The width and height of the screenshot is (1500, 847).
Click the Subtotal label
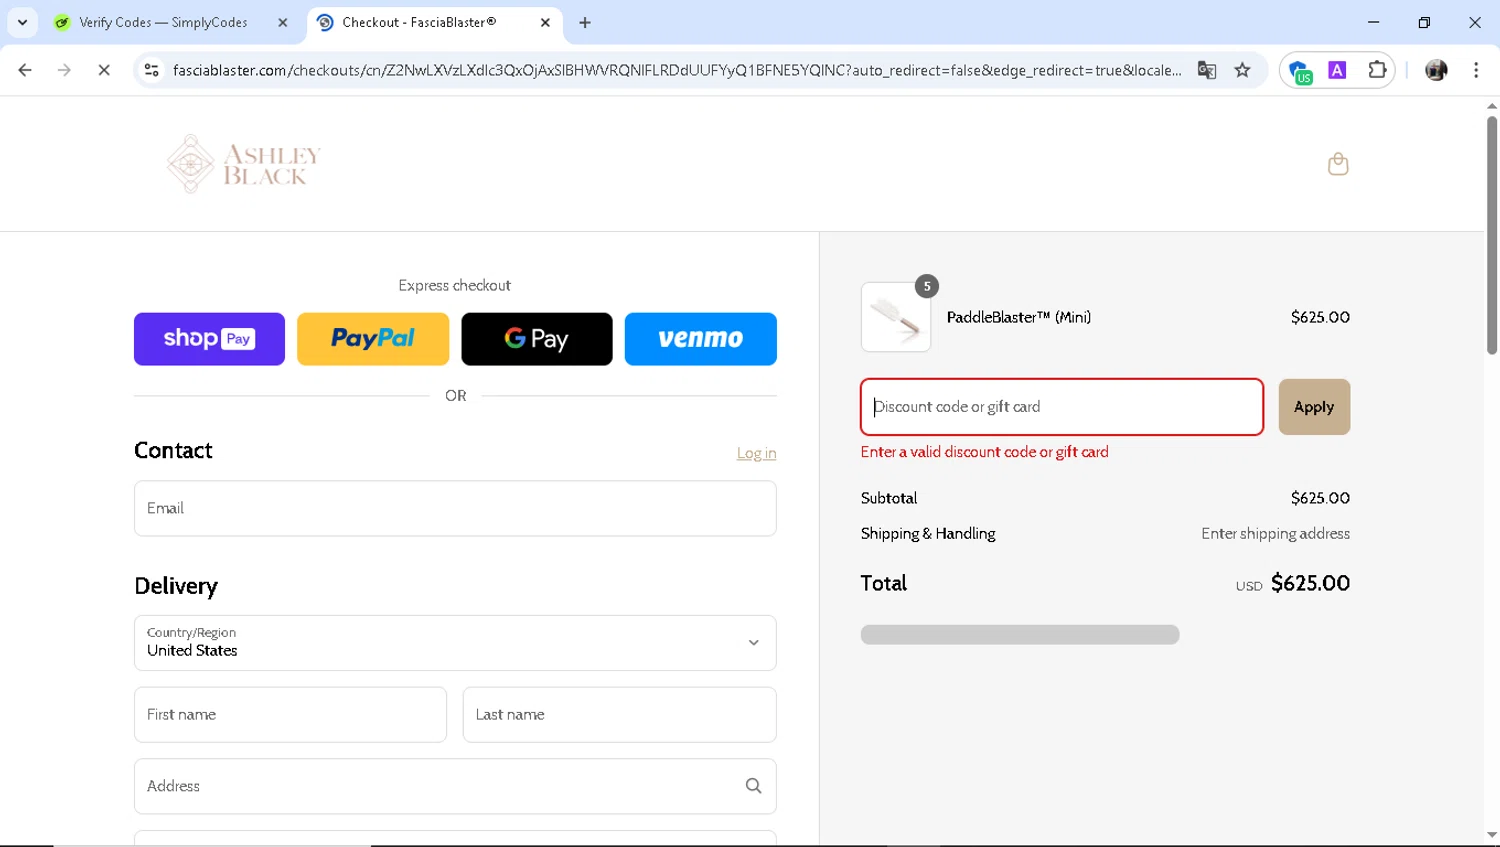click(889, 498)
